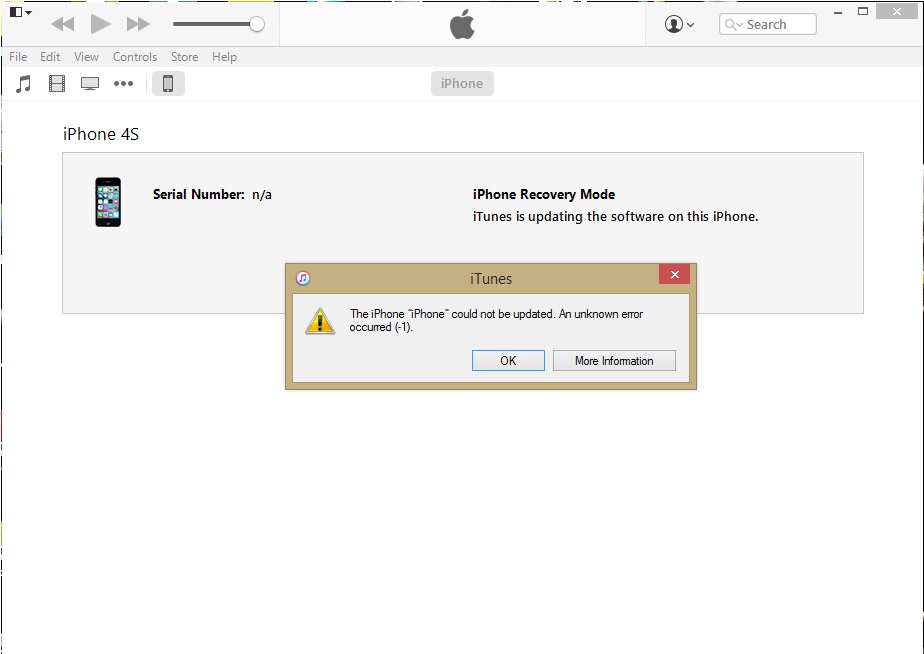924x654 pixels.
Task: Click the rewind previous track button
Action: (62, 24)
